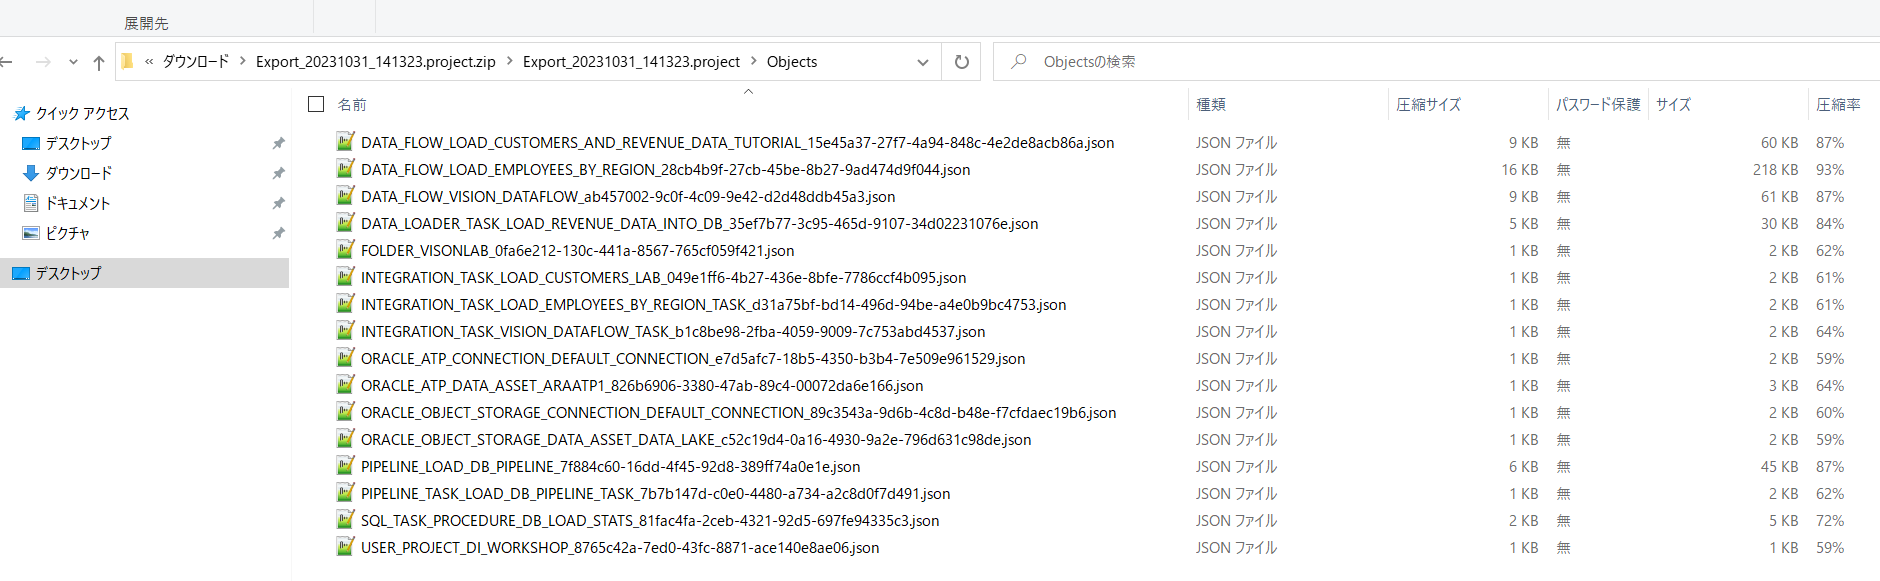Click 218 KB size of EMPLOYEES_BY_REGION file

point(1775,170)
